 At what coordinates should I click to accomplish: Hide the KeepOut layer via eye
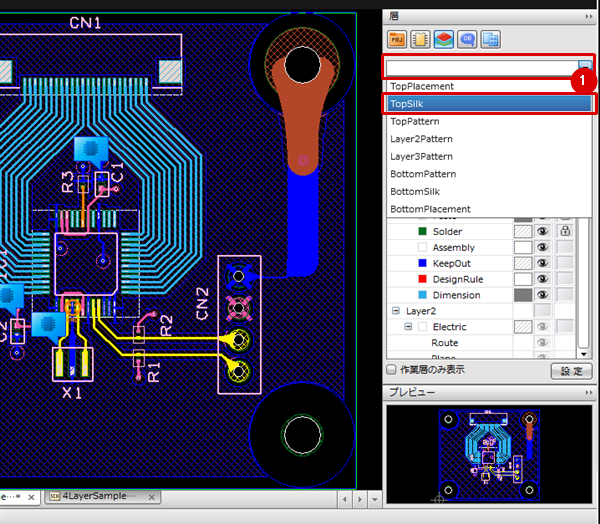tap(542, 263)
